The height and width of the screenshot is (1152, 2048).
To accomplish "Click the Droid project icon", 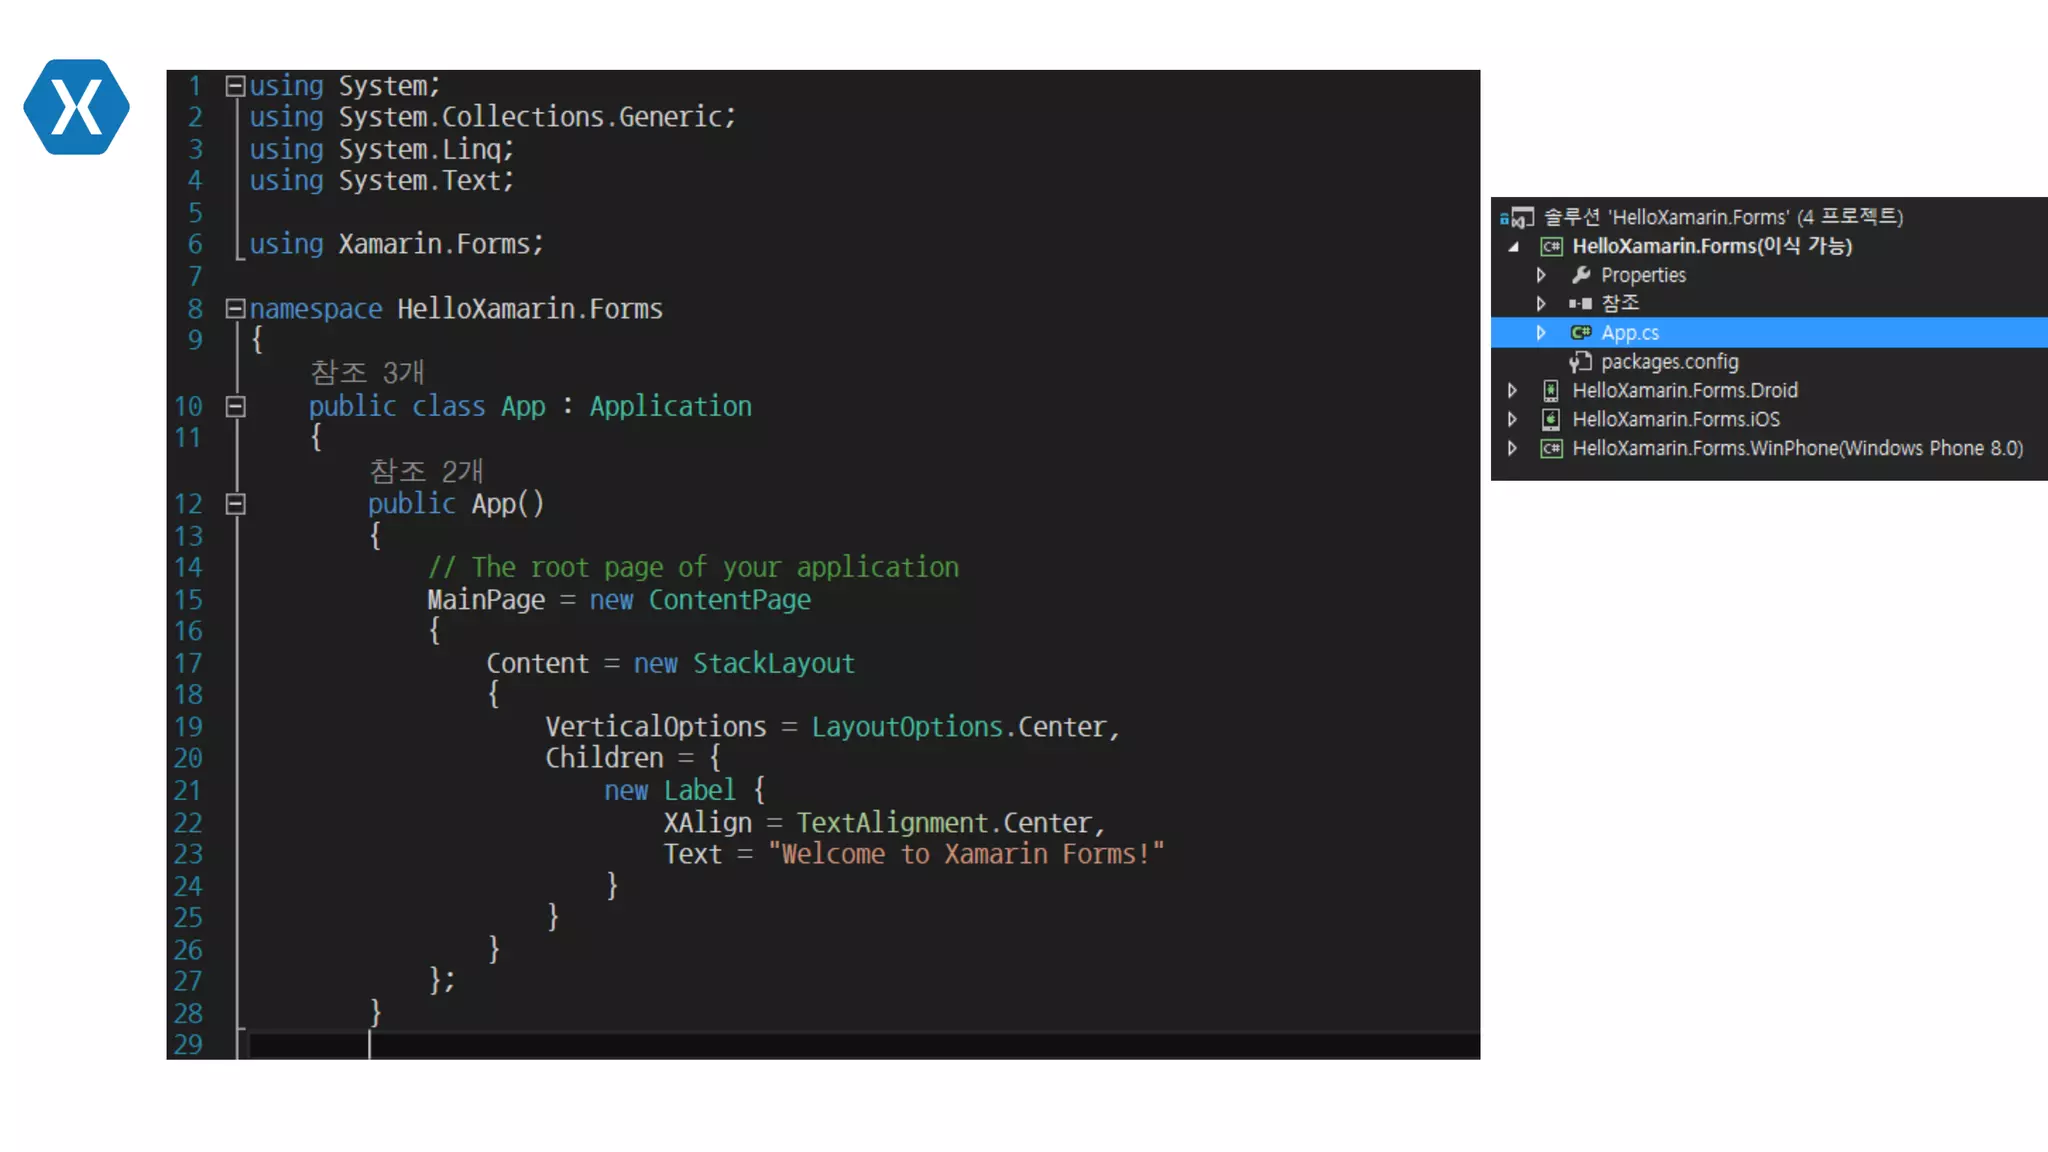I will tap(1551, 391).
